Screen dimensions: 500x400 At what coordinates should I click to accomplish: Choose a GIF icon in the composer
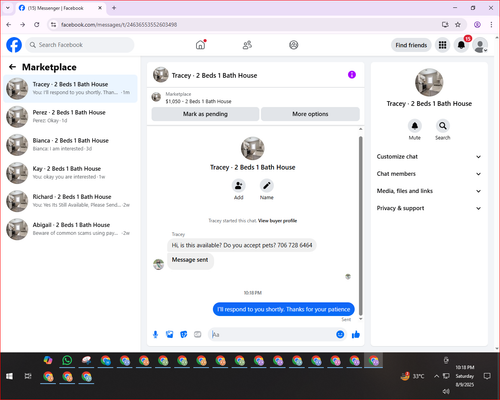pos(198,334)
